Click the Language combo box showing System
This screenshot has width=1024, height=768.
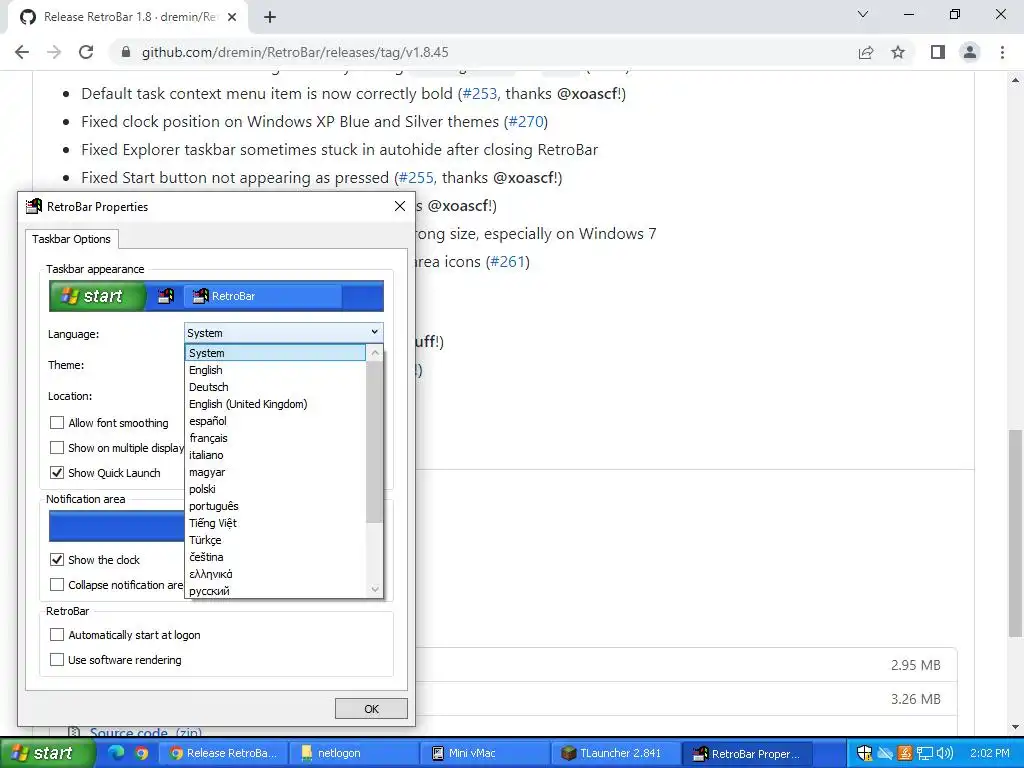(283, 332)
